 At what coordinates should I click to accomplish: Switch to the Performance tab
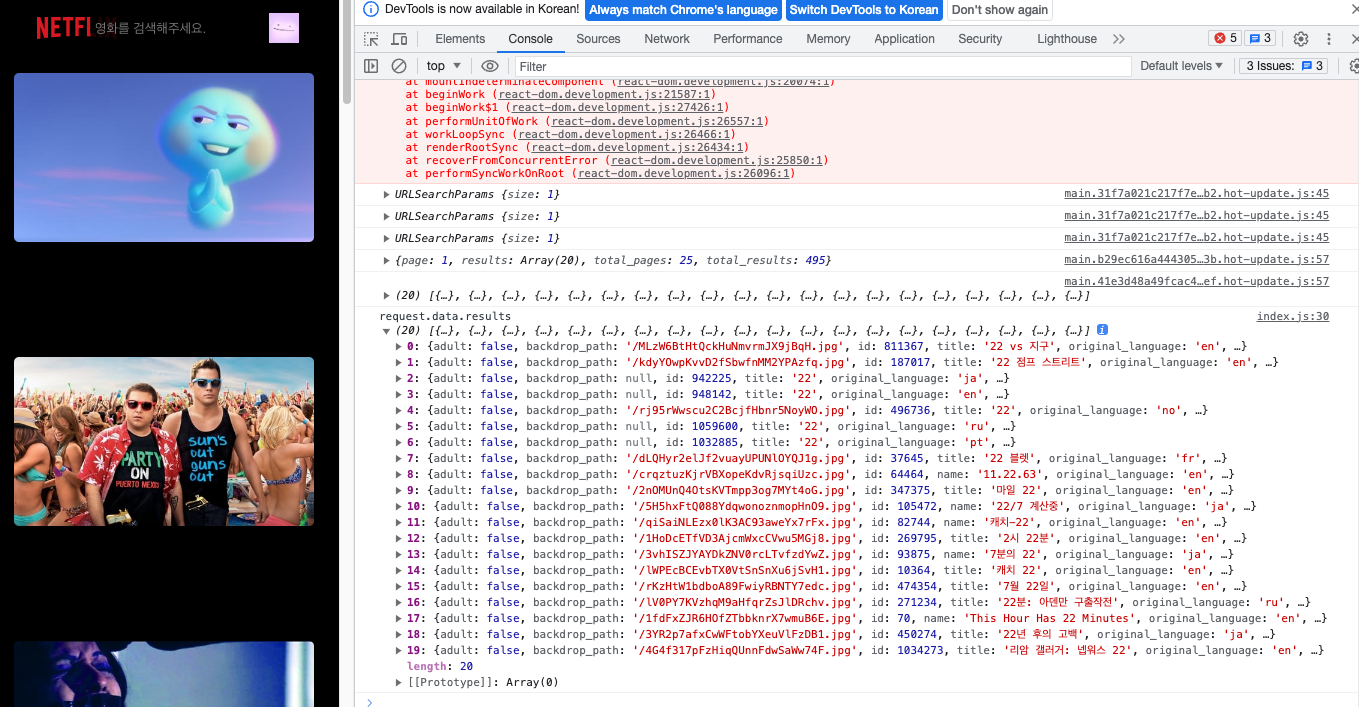(x=748, y=39)
